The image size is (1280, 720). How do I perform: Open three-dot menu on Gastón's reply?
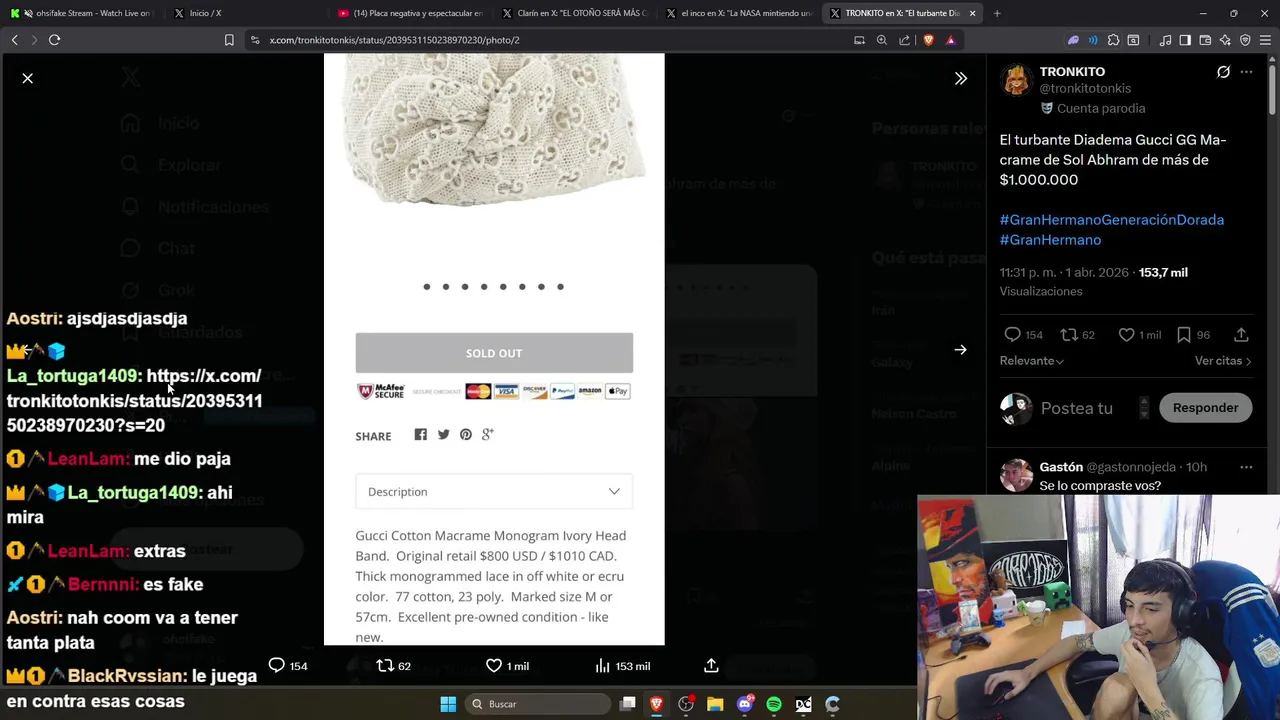(x=1246, y=467)
